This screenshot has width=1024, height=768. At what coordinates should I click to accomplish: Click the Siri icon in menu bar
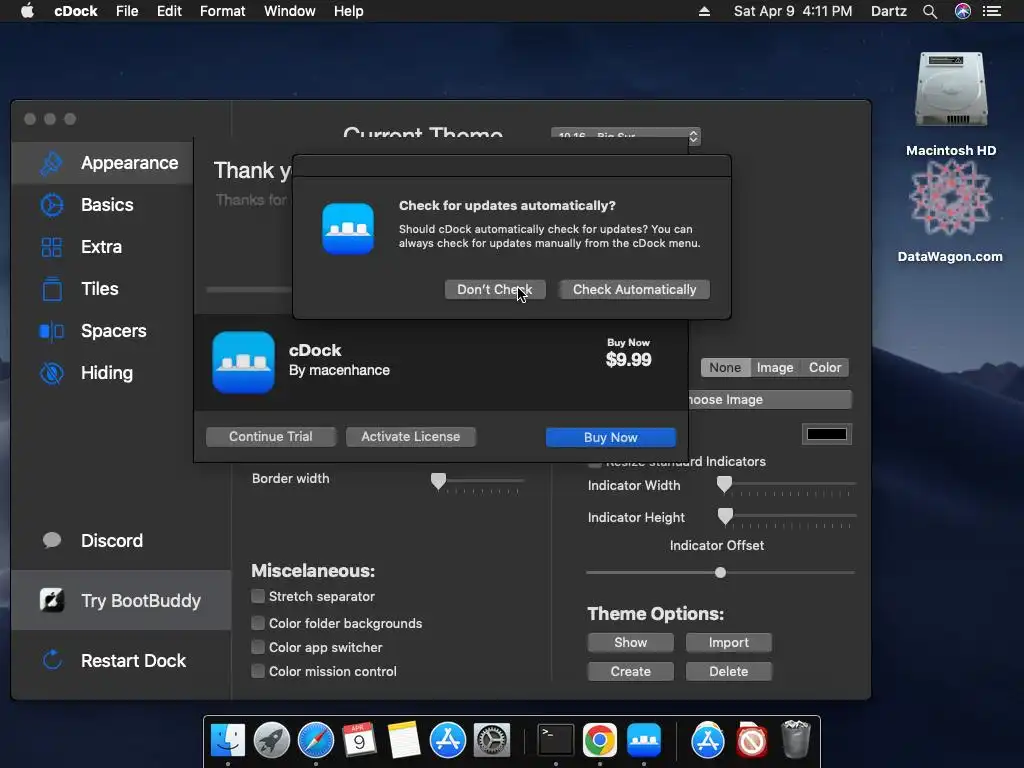(x=963, y=11)
